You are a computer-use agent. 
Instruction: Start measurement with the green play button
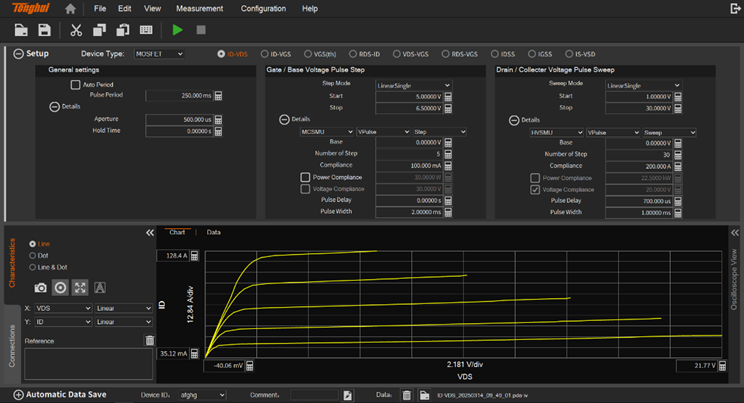coord(177,30)
